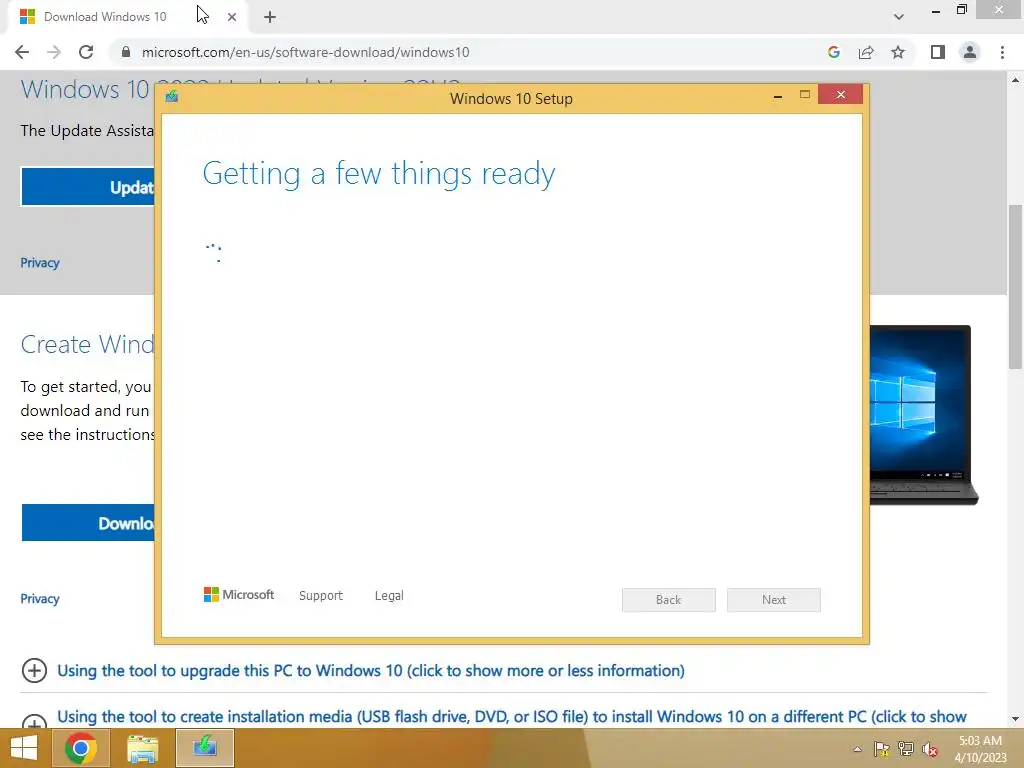Click the Chrome forward arrow
The width and height of the screenshot is (1024, 768).
[x=54, y=52]
